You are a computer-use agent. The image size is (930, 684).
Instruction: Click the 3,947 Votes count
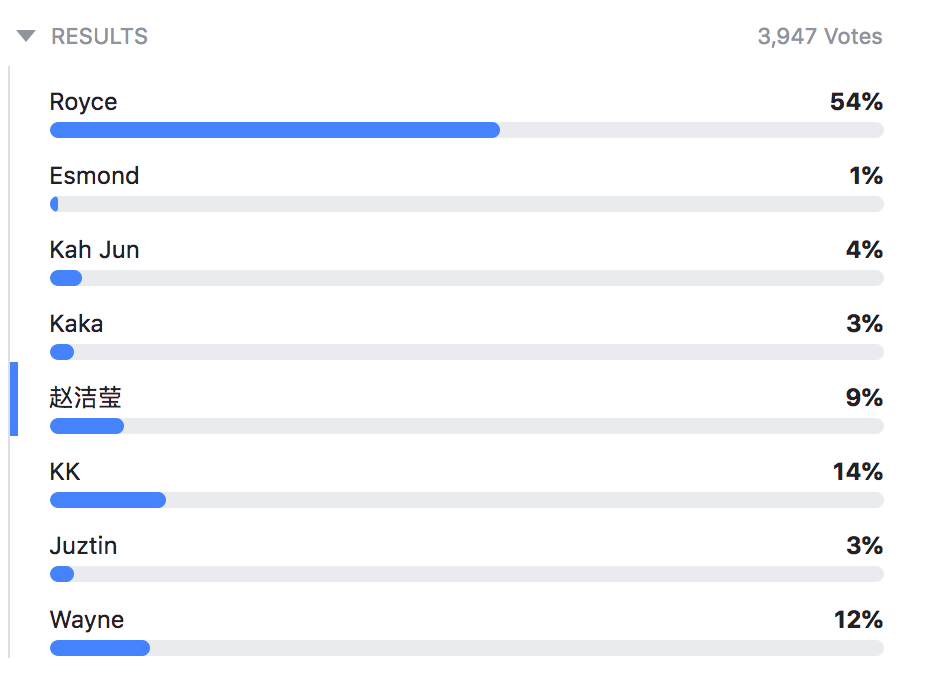(819, 37)
